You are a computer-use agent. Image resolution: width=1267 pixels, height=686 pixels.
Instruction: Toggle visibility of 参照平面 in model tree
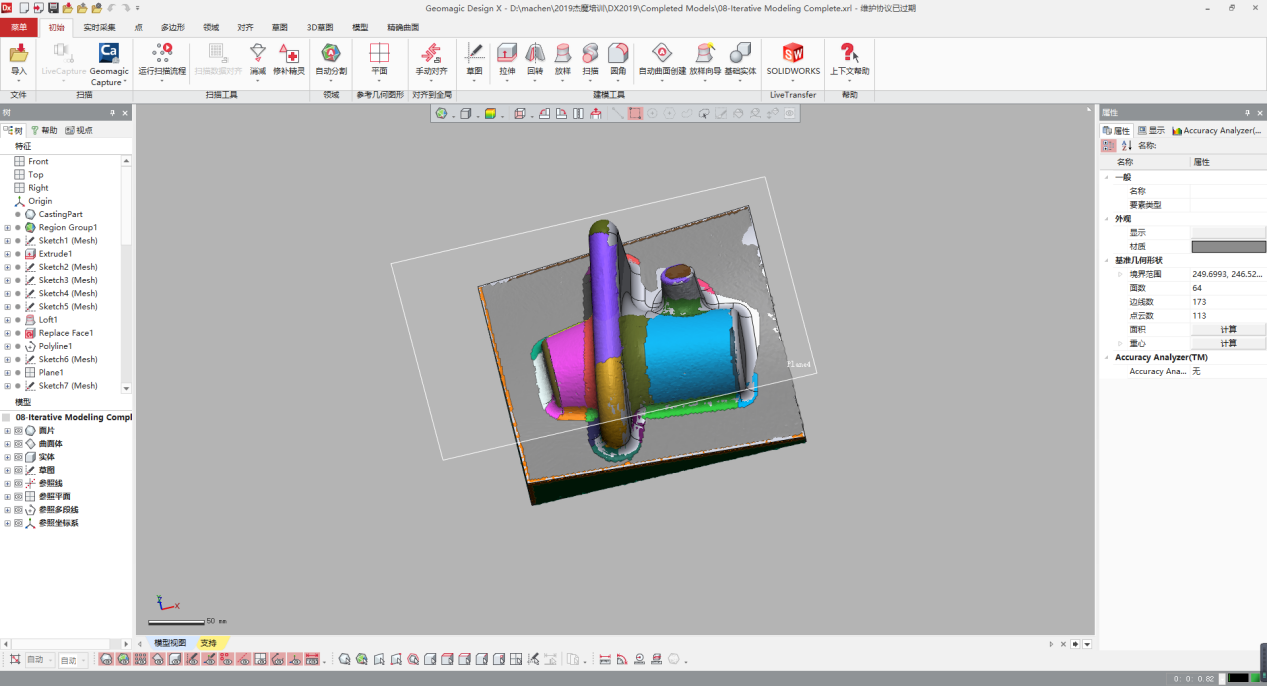[18, 496]
